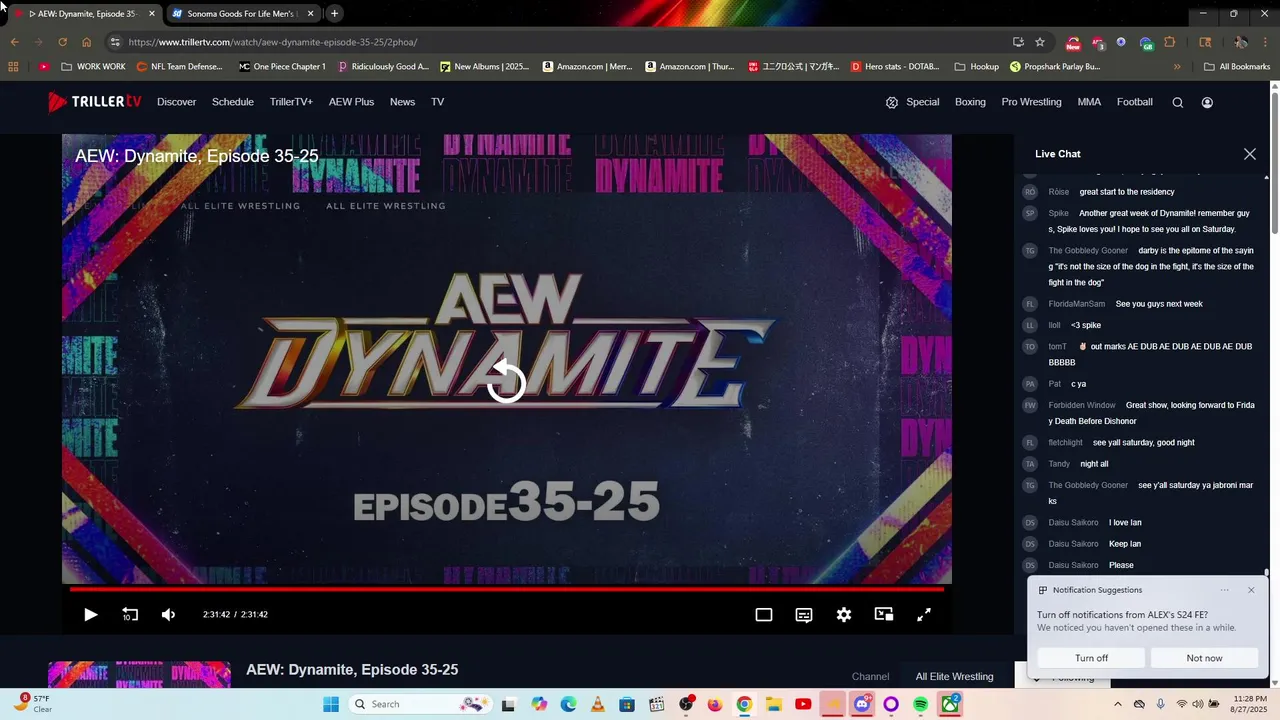This screenshot has width=1280, height=720.
Task: Open the One Piece Chapter 1 bookmark
Action: pos(282,67)
